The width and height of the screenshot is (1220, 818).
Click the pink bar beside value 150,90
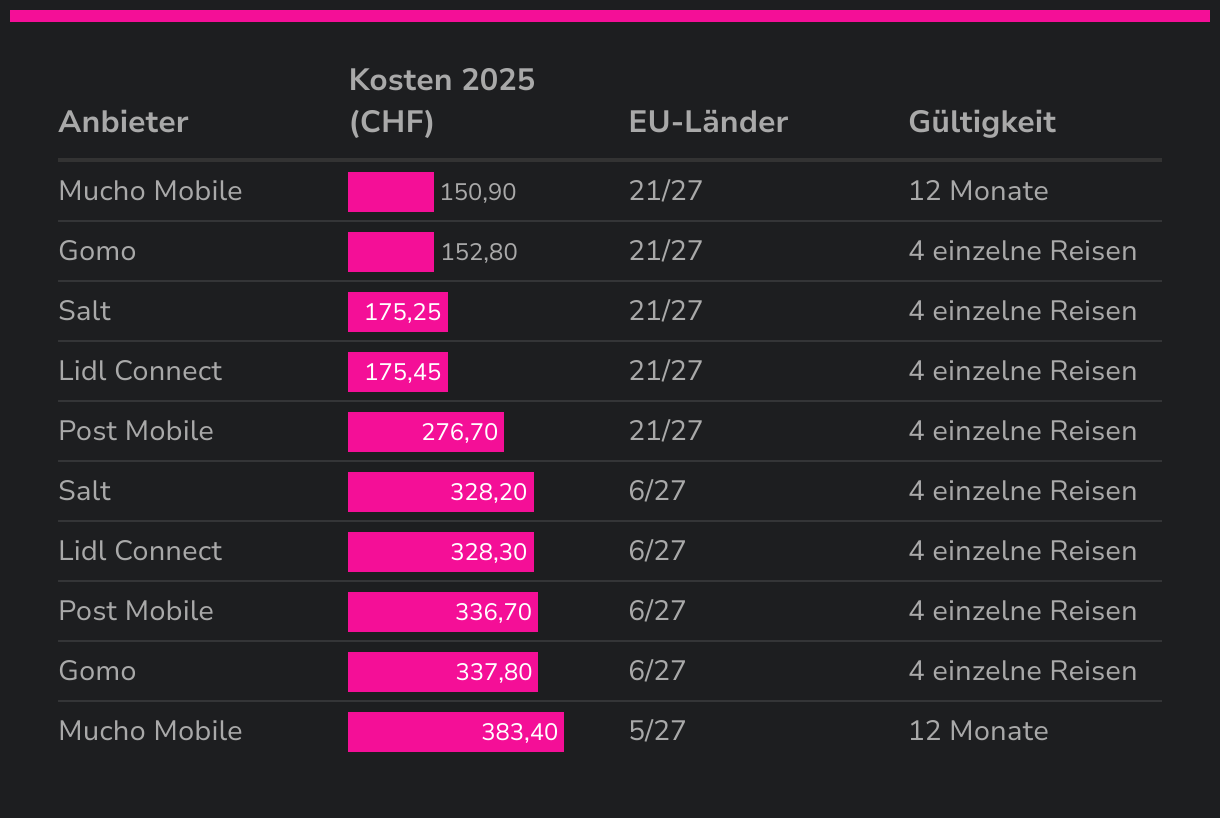[390, 192]
